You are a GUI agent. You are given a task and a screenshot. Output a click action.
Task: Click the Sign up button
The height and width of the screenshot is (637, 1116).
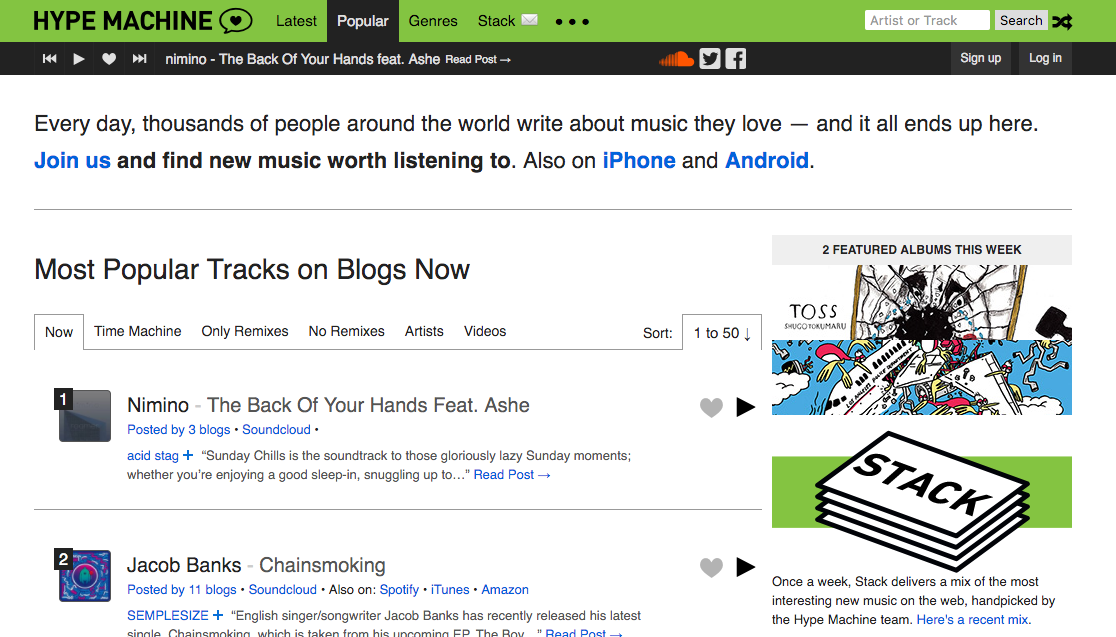click(x=981, y=58)
